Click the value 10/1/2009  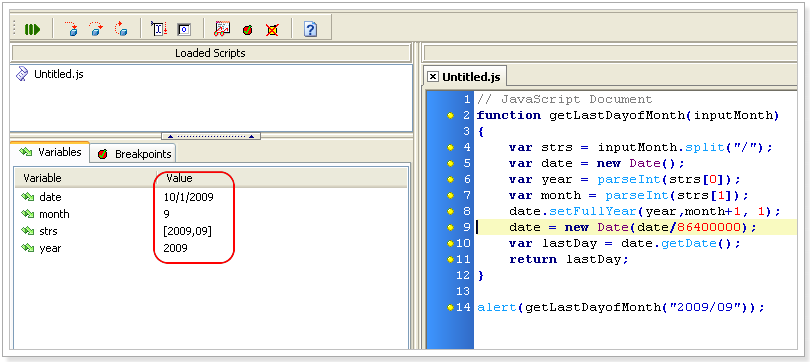pyautogui.click(x=188, y=197)
